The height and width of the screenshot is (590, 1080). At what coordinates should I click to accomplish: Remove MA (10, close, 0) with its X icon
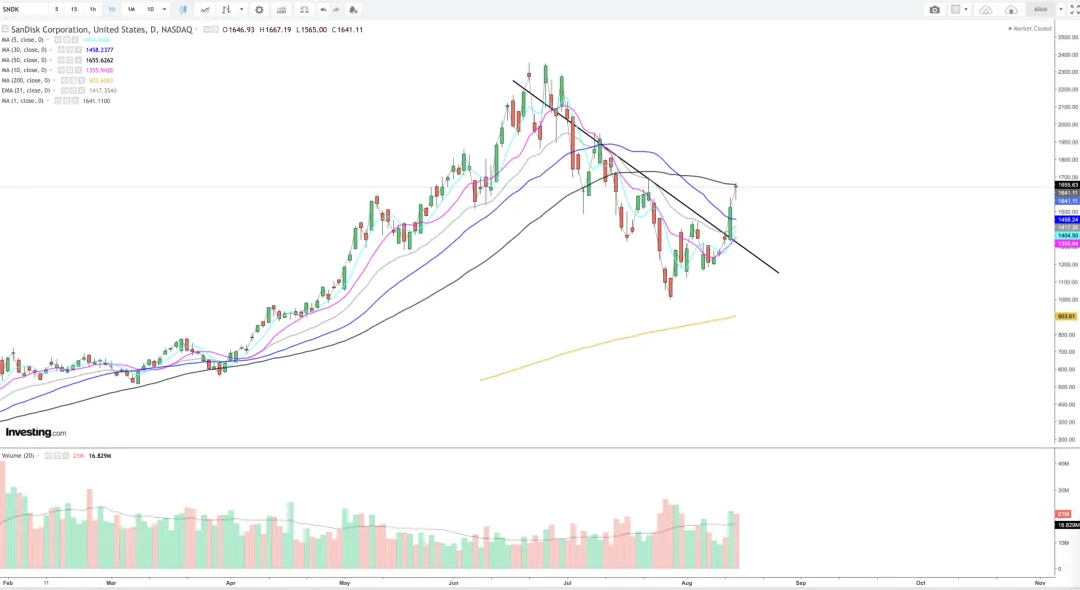tap(78, 70)
